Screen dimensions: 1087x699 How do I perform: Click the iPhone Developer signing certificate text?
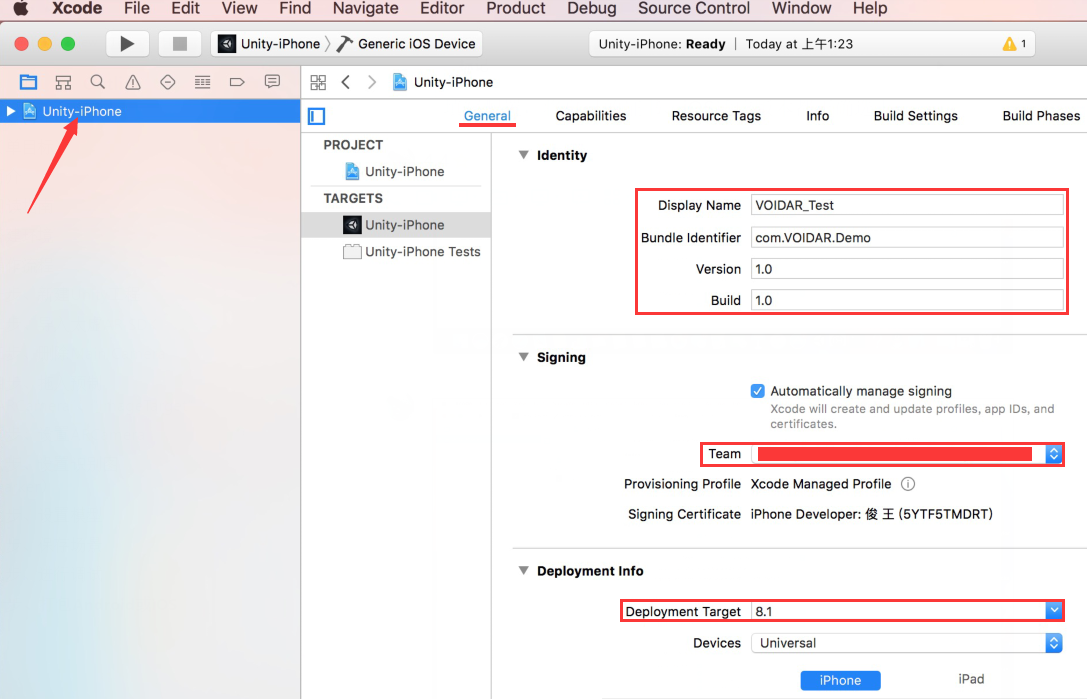871,514
